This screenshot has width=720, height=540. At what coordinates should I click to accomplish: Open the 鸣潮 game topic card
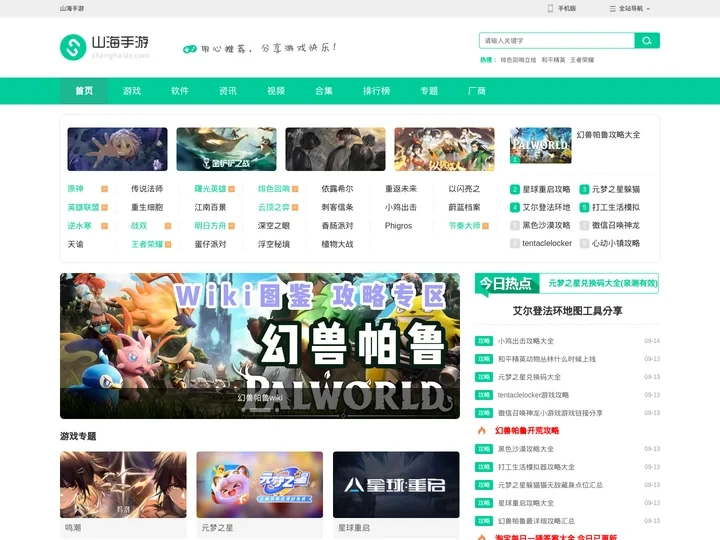[x=123, y=493]
